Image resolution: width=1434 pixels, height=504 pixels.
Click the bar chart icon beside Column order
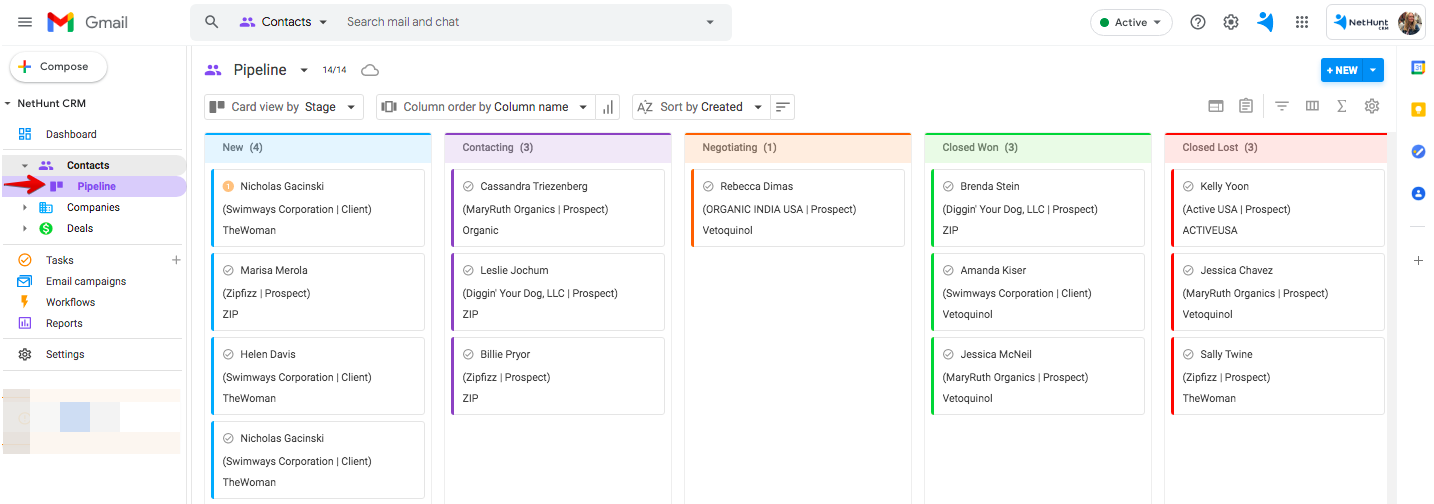coord(608,107)
